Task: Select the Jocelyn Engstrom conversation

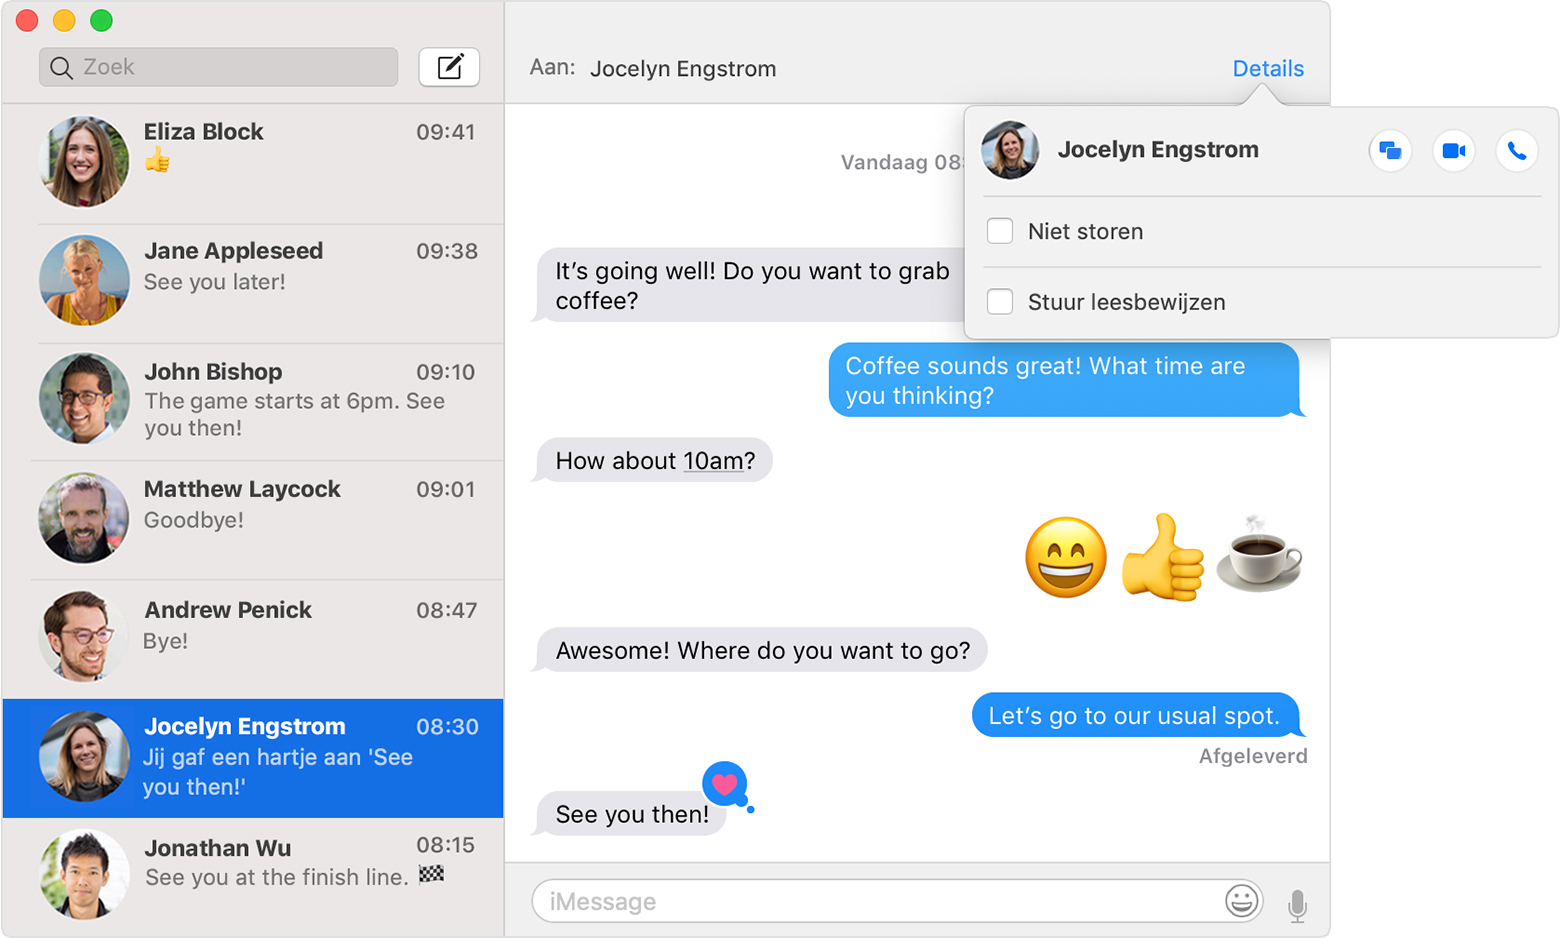Action: pos(253,758)
